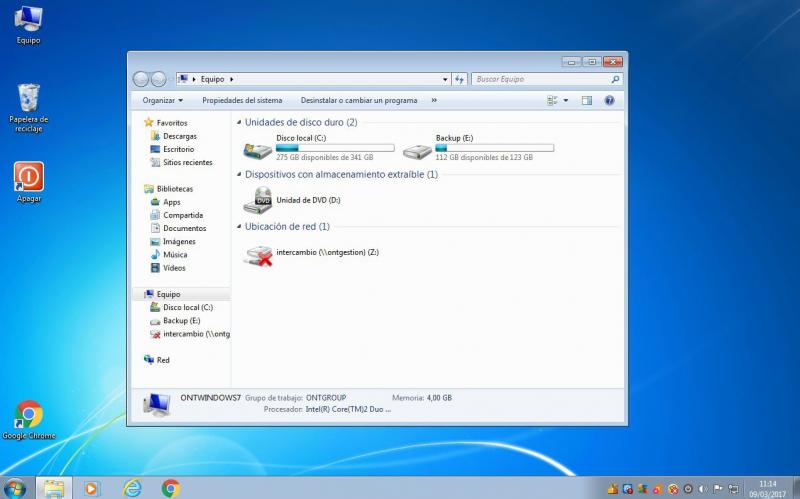Open the Disco local (C:) drive icon
The width and height of the screenshot is (800, 499).
[258, 151]
